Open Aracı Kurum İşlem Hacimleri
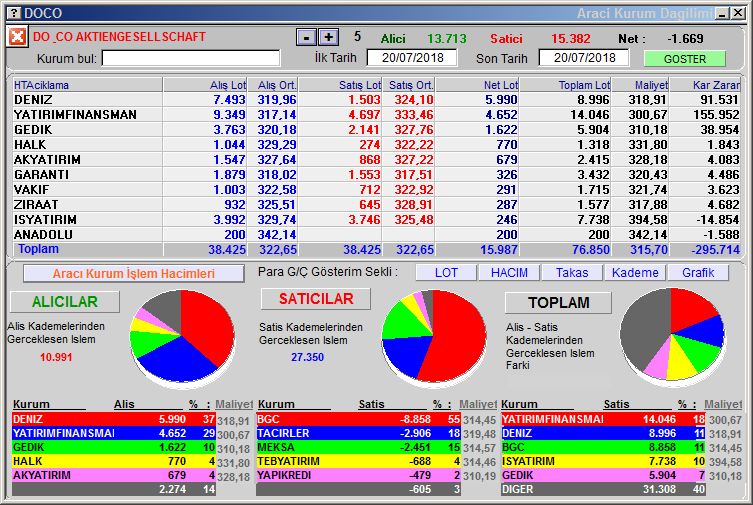The image size is (753, 505). [134, 274]
